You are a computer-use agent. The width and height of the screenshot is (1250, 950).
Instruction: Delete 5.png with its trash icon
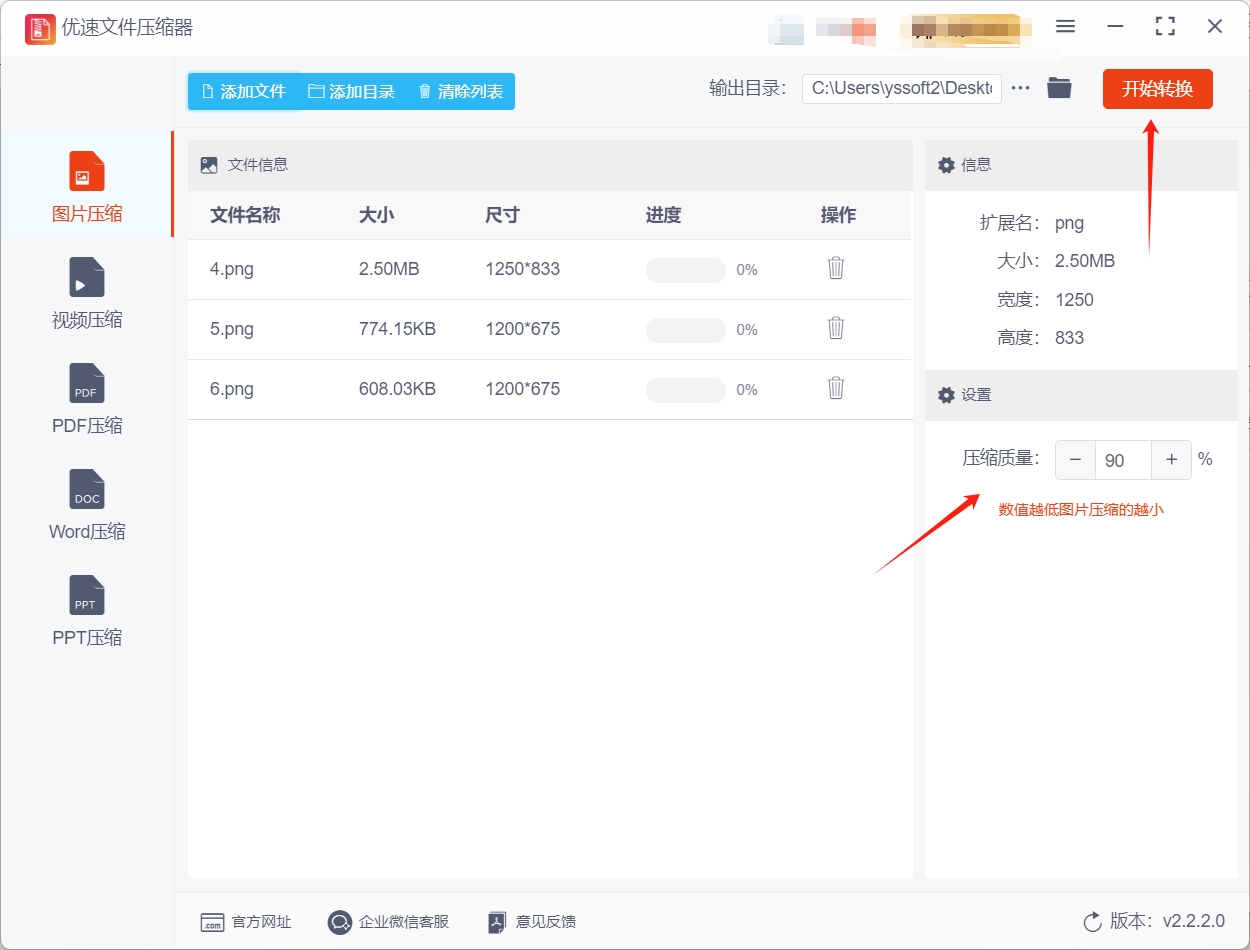click(x=836, y=328)
